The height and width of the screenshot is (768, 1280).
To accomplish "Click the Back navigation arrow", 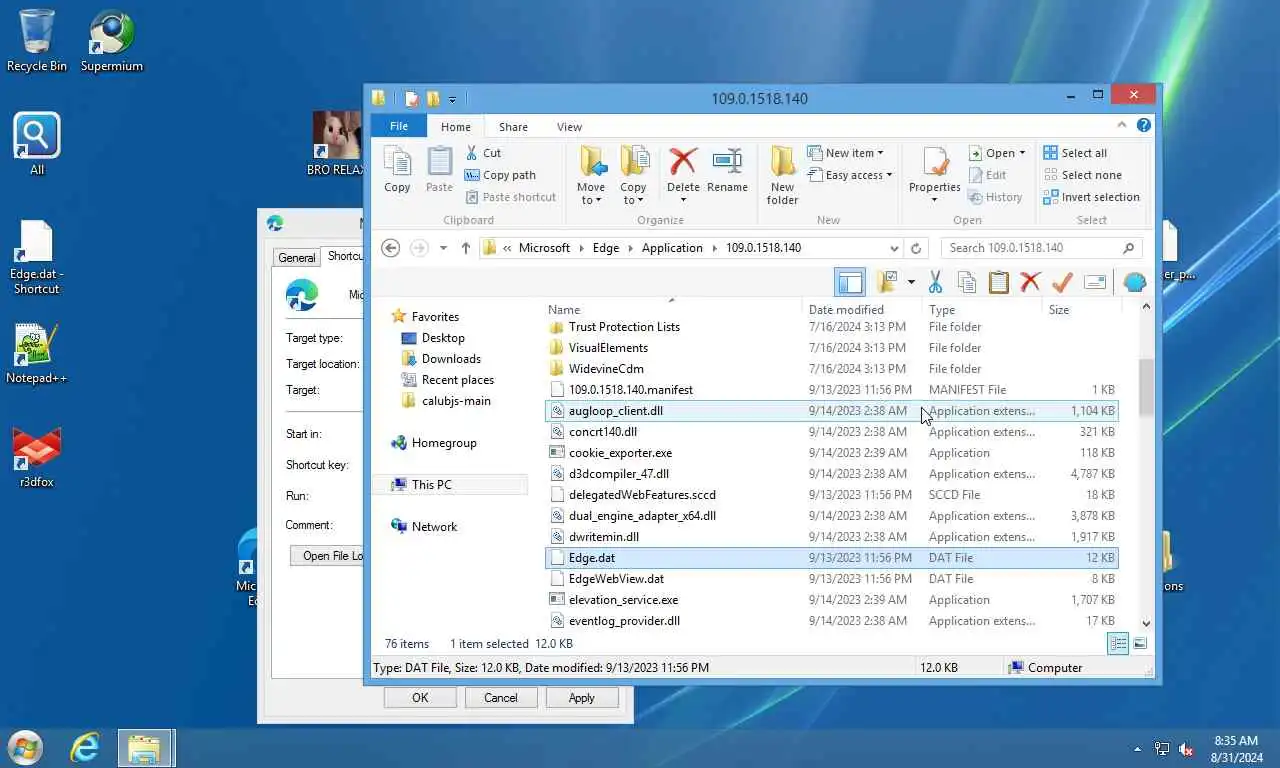I will coord(391,248).
